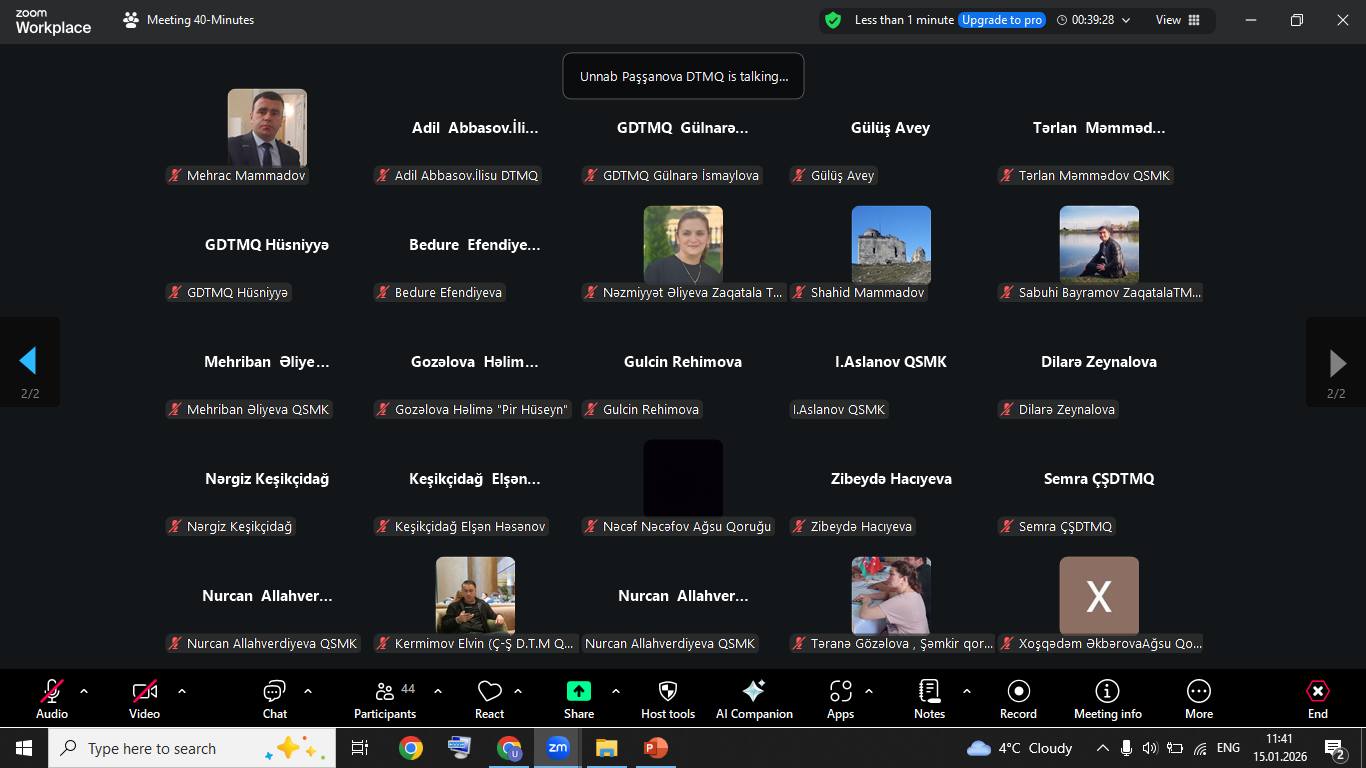Image resolution: width=1366 pixels, height=768 pixels.
Task: Open the Chat panel
Action: pyautogui.click(x=274, y=698)
